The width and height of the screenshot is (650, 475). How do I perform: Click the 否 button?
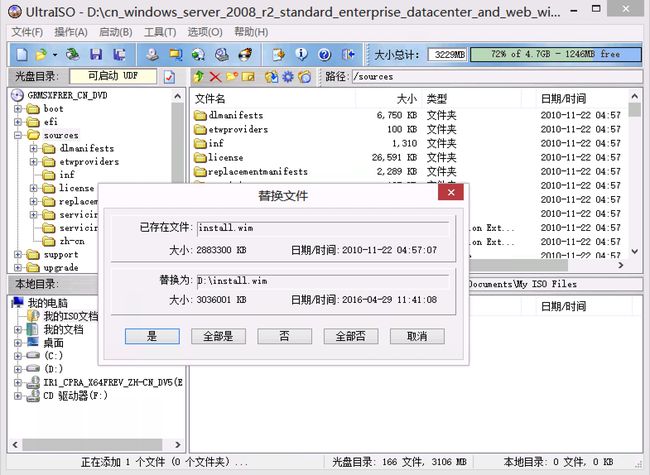(284, 336)
